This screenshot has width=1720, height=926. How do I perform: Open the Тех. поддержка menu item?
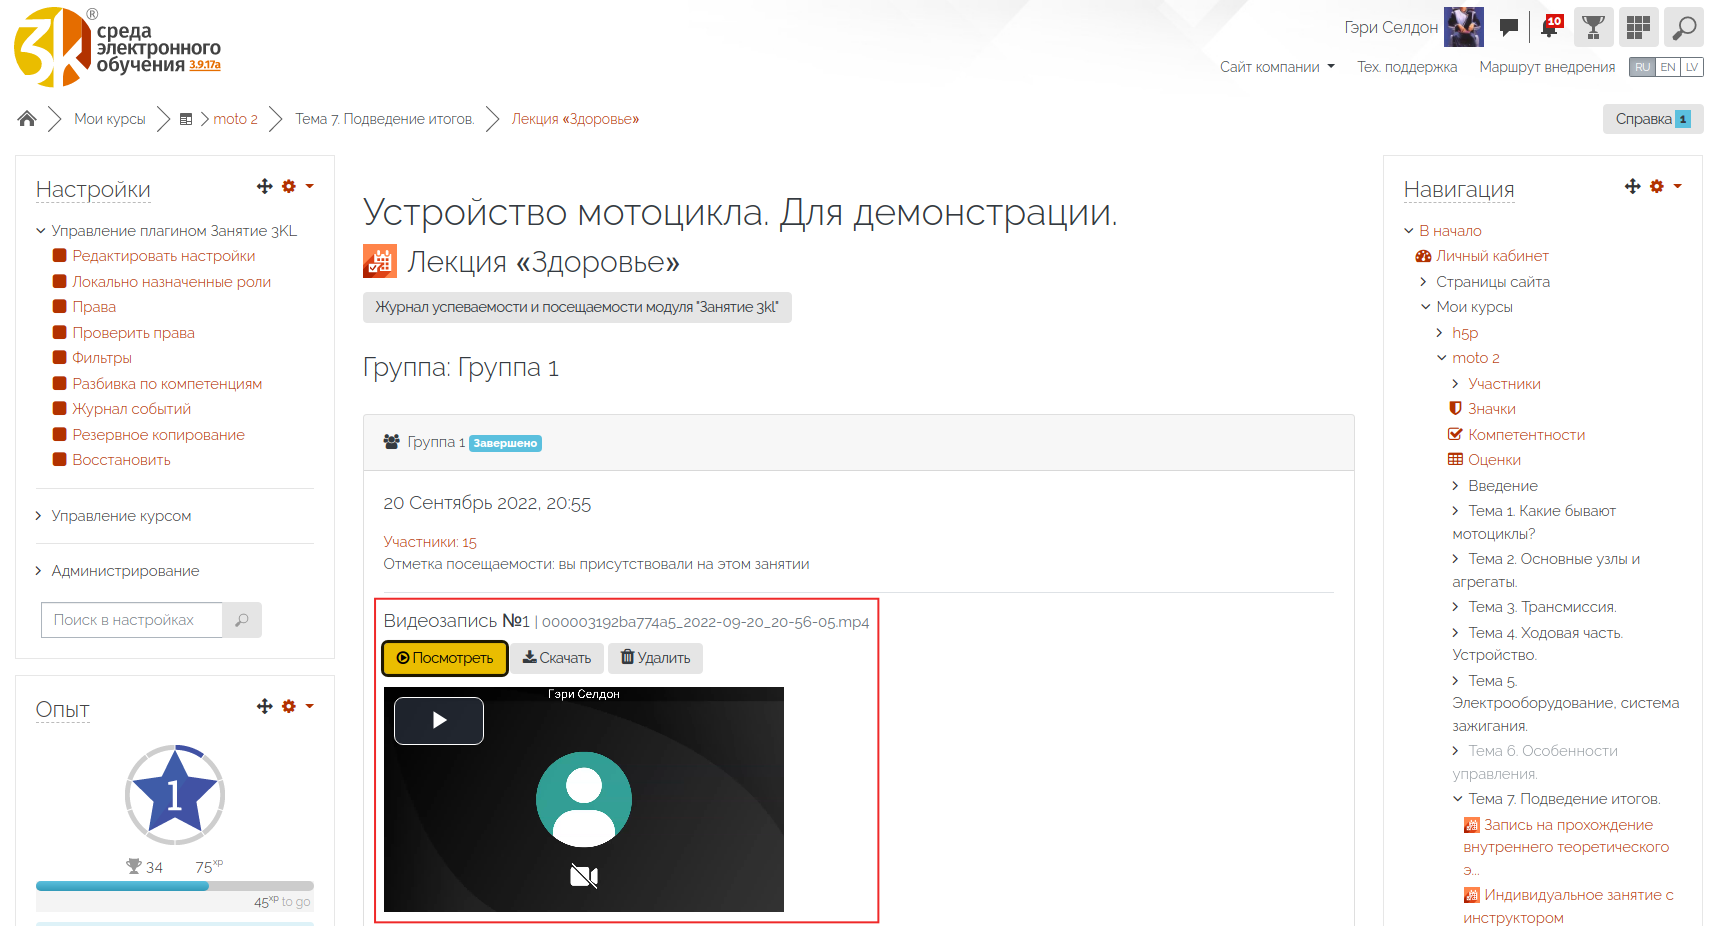[x=1406, y=67]
